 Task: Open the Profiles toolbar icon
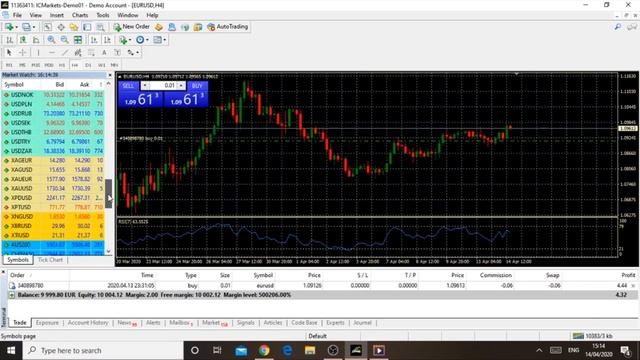click(26, 27)
